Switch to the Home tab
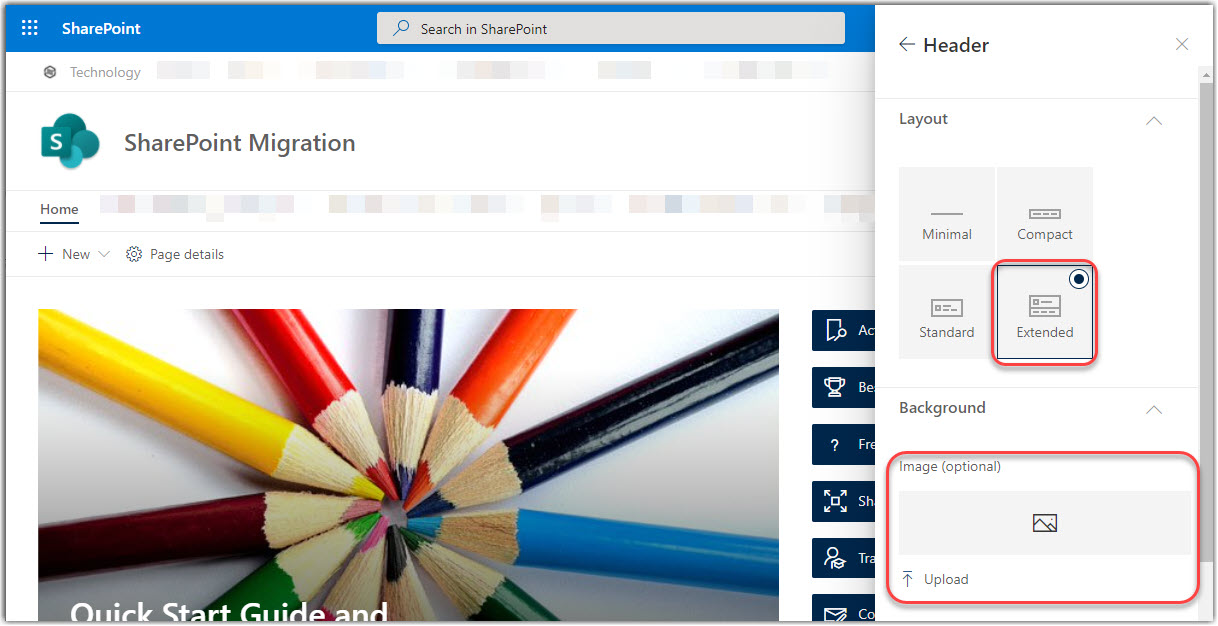The width and height of the screenshot is (1218, 626). pyautogui.click(x=58, y=210)
